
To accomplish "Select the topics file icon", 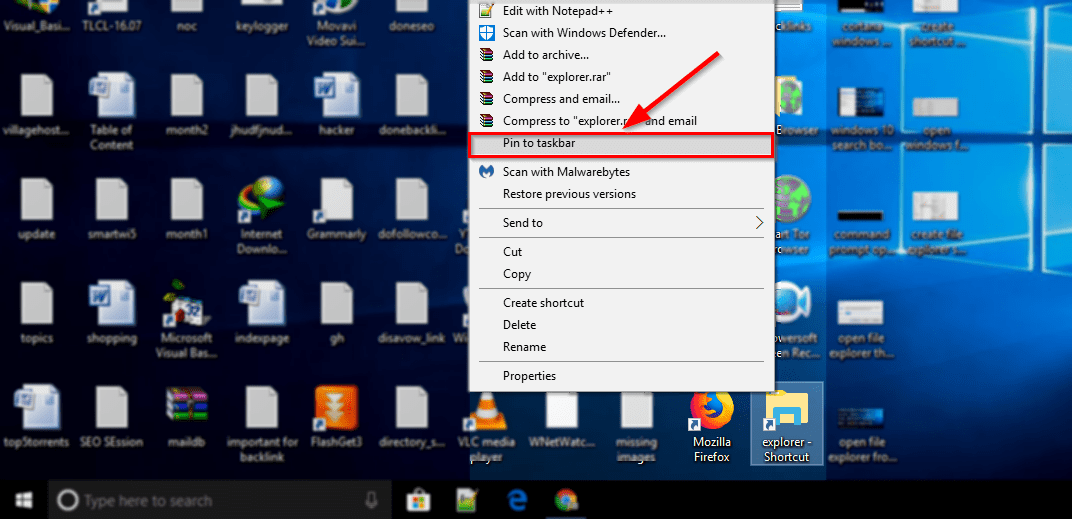I will (36, 313).
